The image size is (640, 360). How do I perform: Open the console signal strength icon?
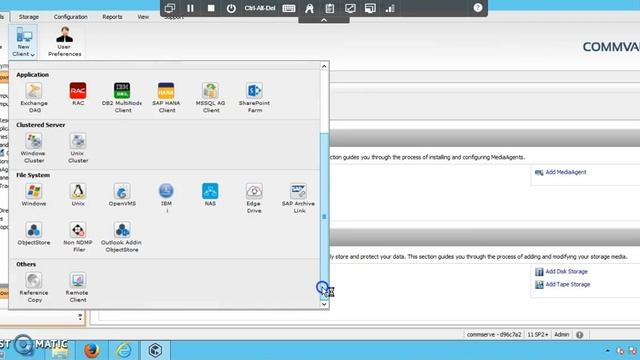tap(390, 8)
